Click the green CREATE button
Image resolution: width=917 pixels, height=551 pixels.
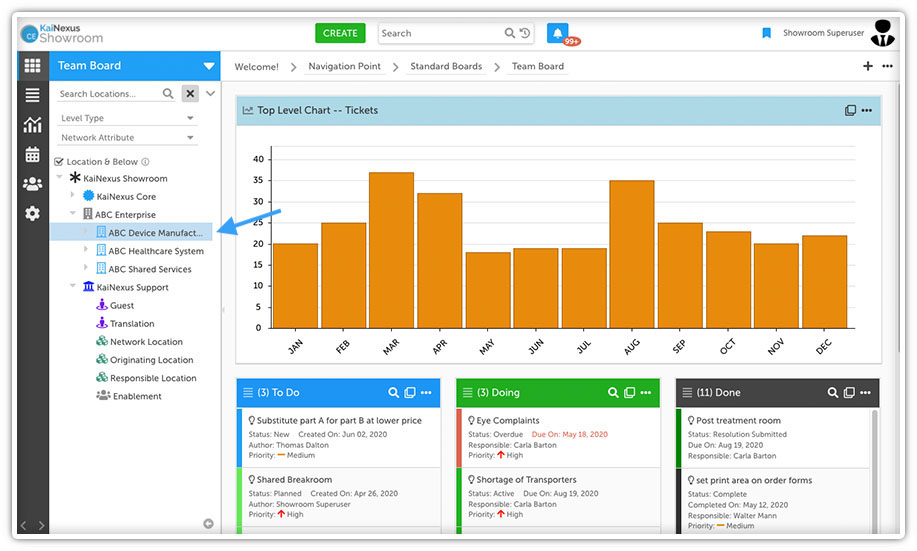[340, 33]
